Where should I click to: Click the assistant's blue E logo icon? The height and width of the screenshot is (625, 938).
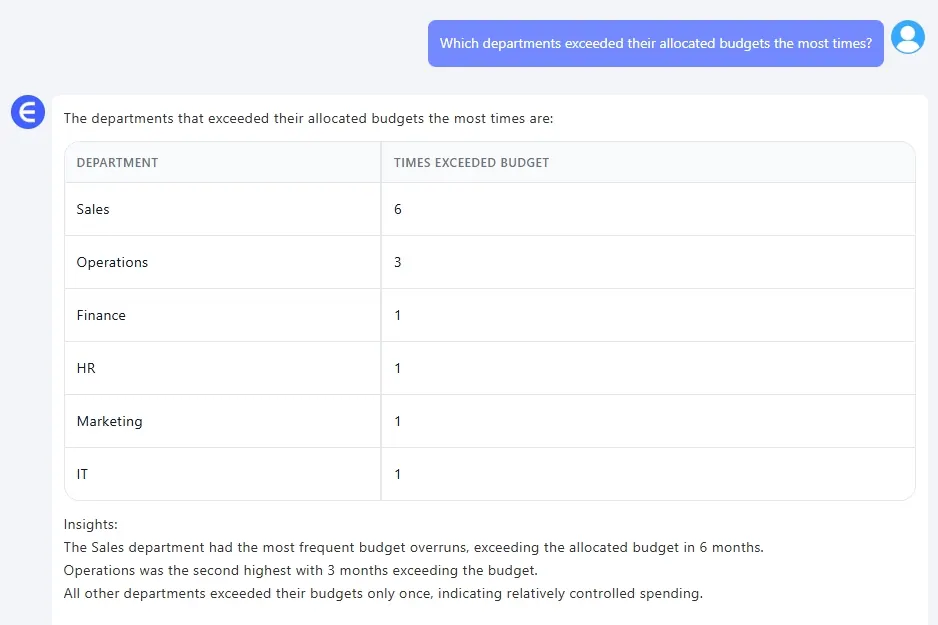point(28,112)
